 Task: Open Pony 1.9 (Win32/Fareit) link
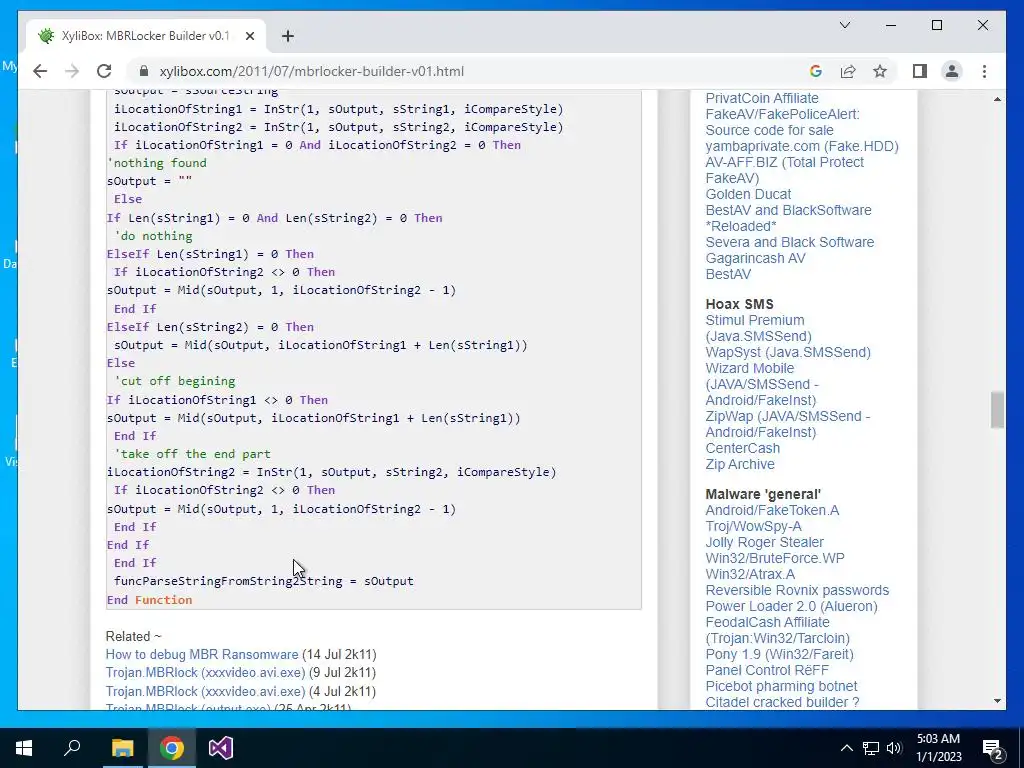coord(780,654)
